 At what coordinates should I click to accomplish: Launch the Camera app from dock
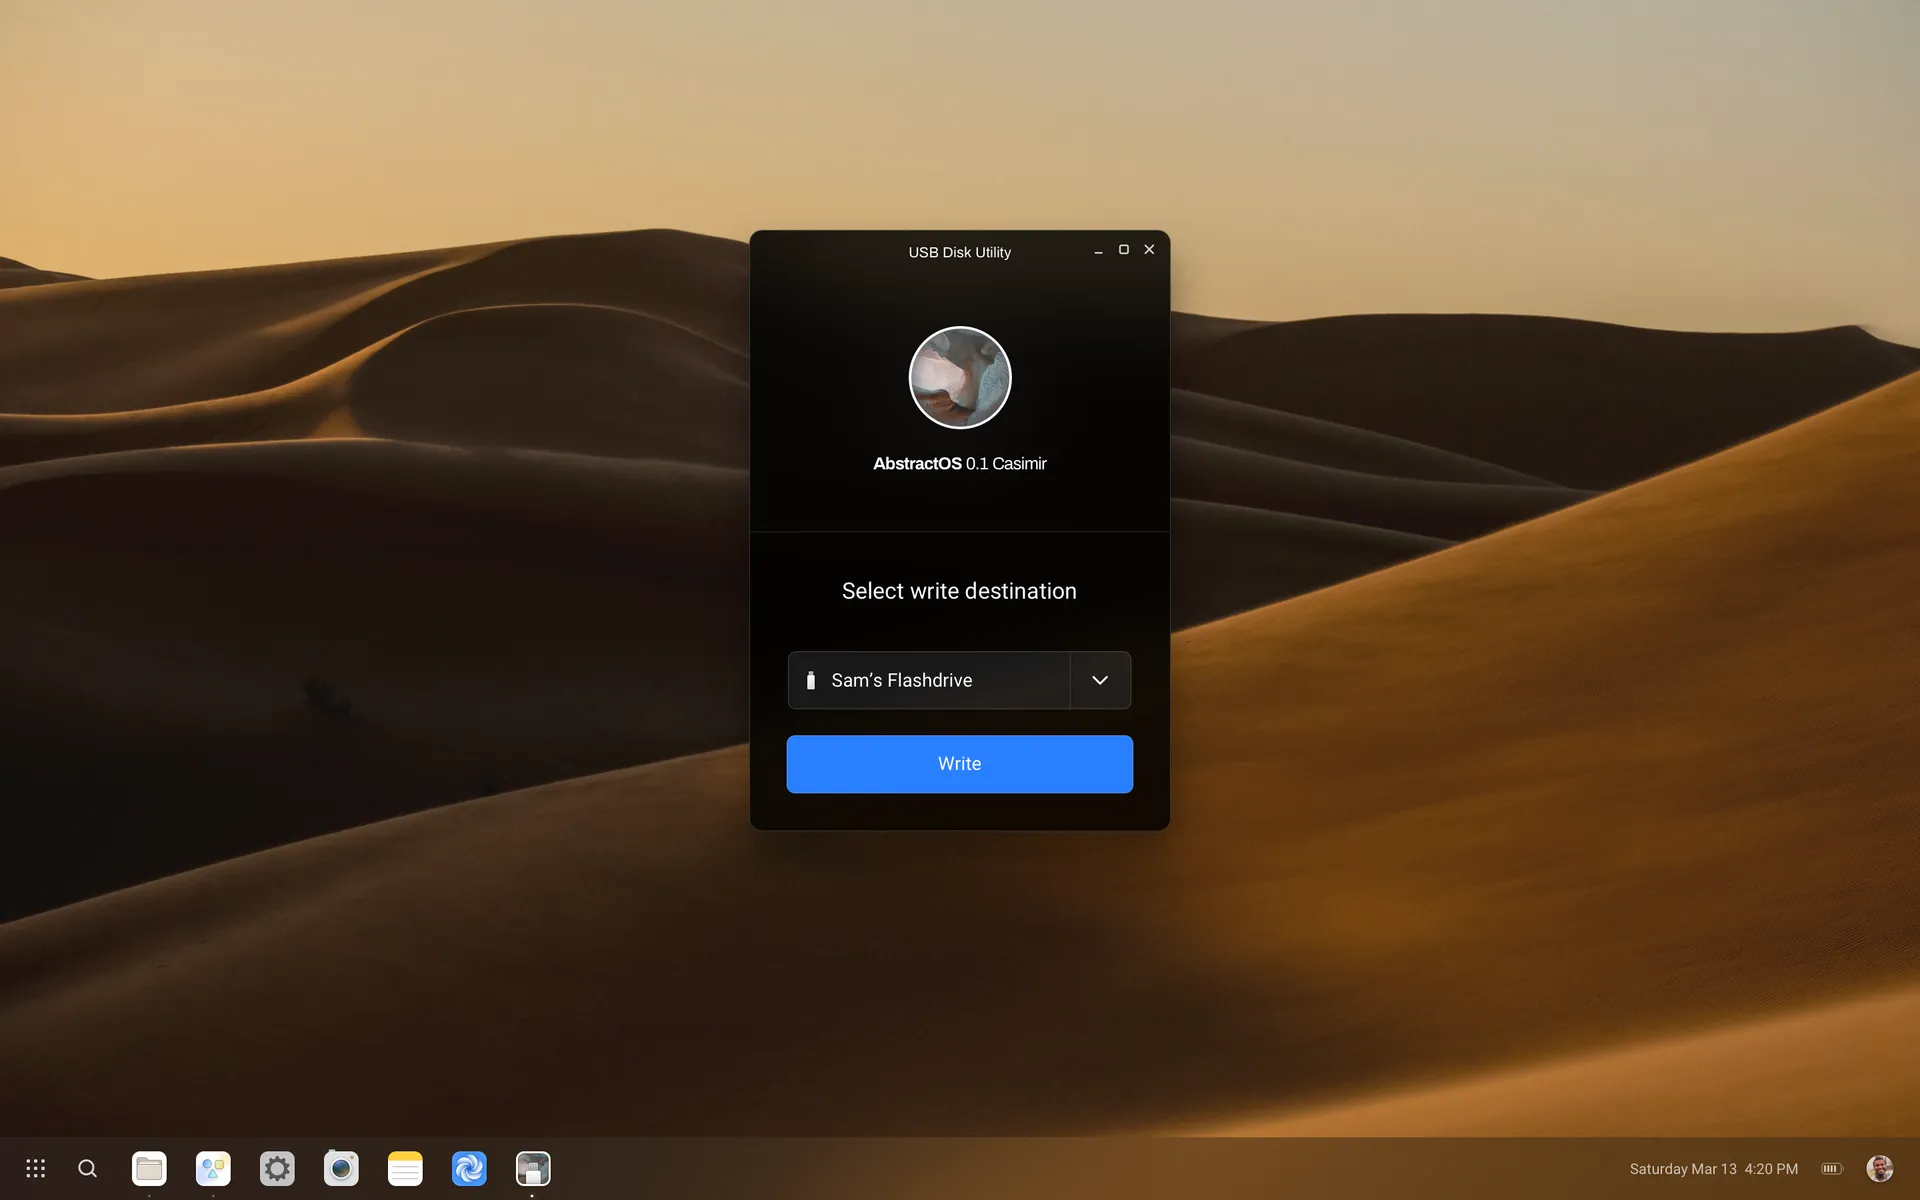coord(341,1168)
